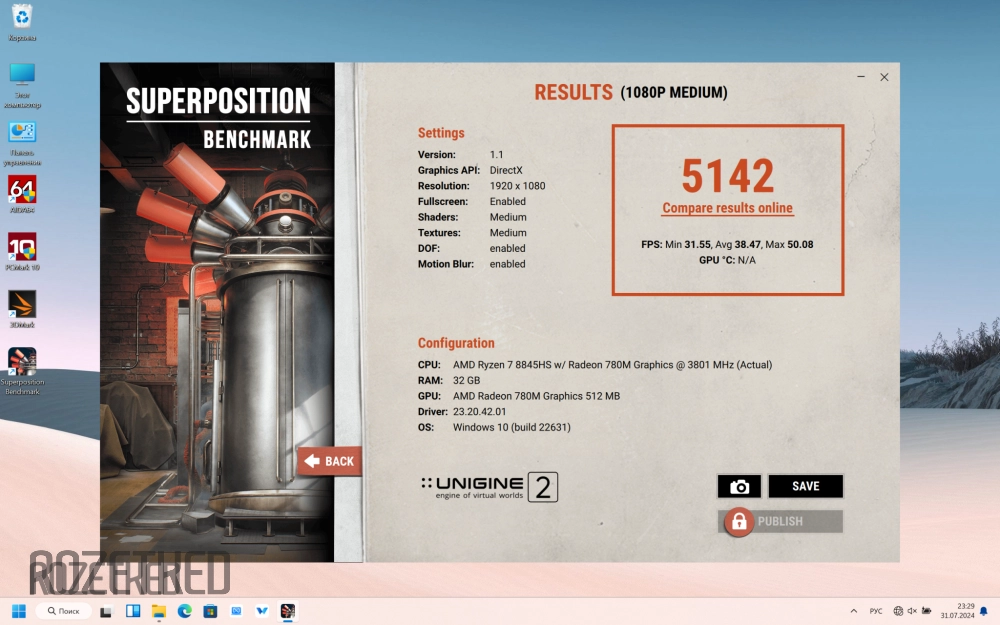Follow the Compare results online link
Screen dimensions: 1000x625
coord(727,209)
